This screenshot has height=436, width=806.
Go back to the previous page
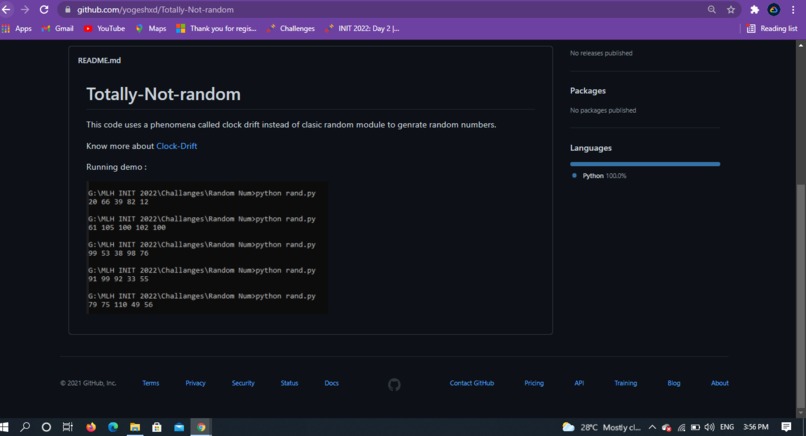click(6, 10)
